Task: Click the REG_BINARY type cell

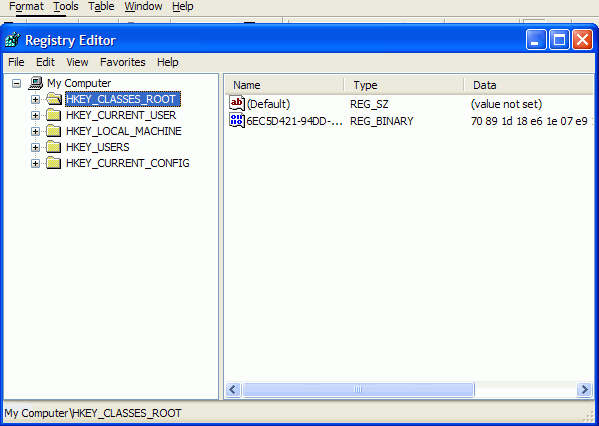Action: coord(382,121)
